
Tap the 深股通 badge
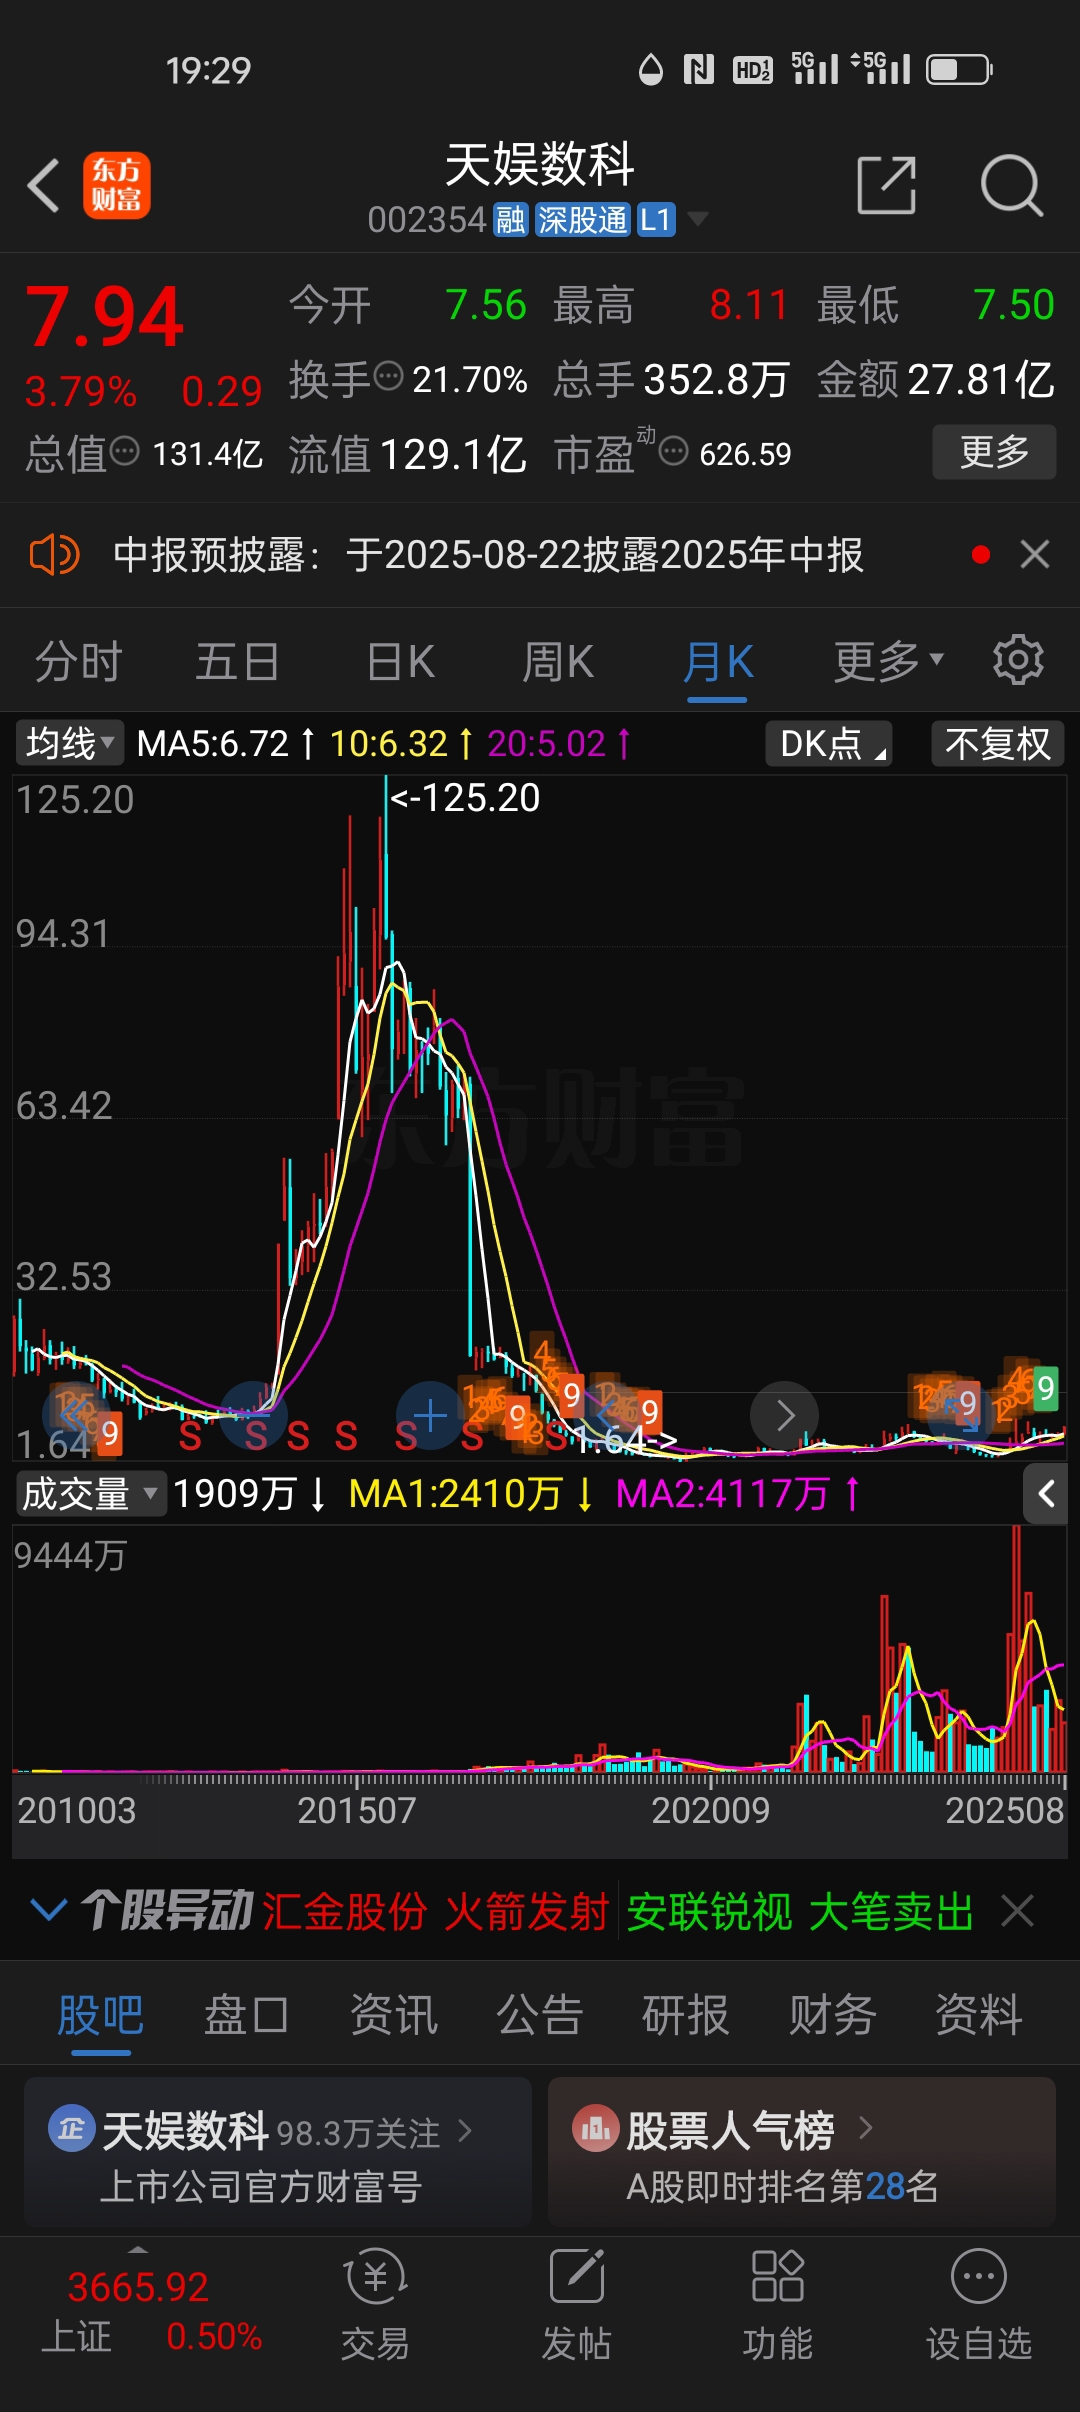[583, 220]
